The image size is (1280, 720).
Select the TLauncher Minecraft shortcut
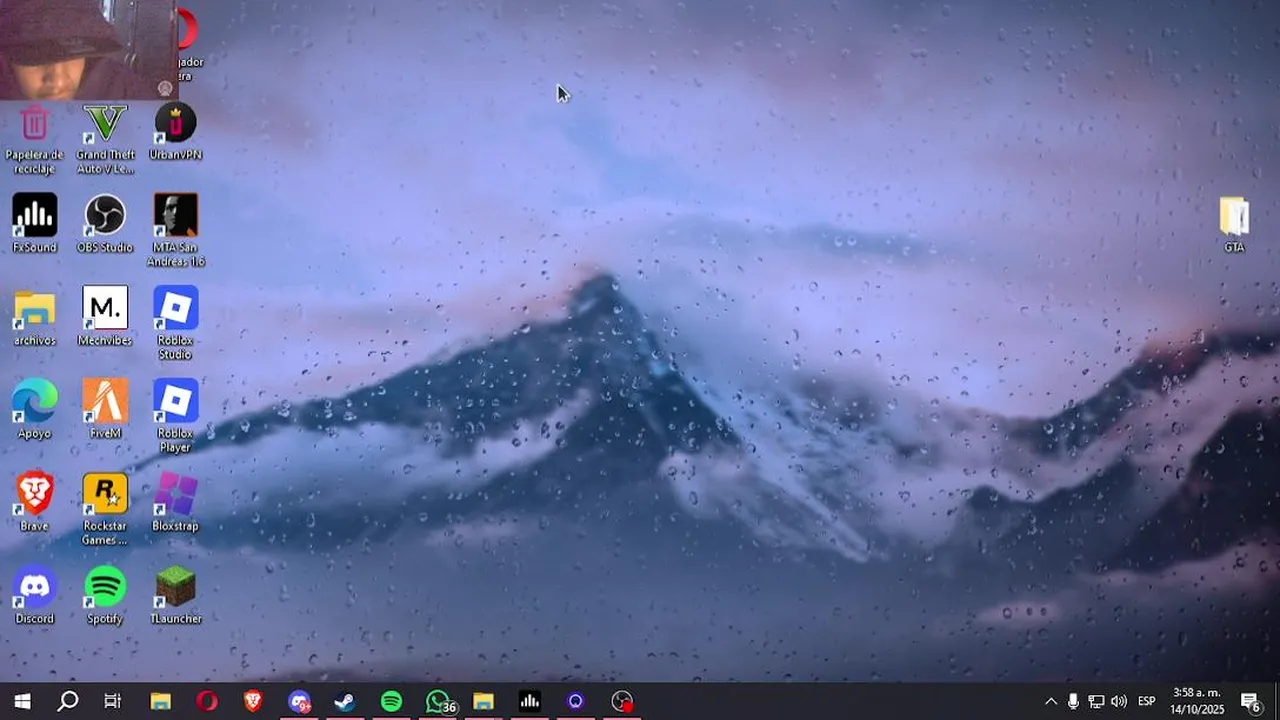[x=176, y=596]
